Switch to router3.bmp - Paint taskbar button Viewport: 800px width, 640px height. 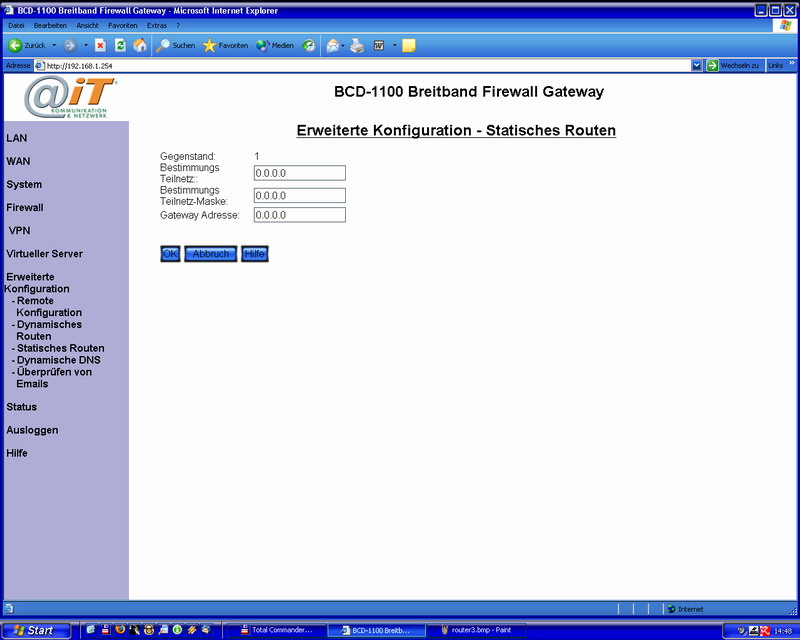476,630
